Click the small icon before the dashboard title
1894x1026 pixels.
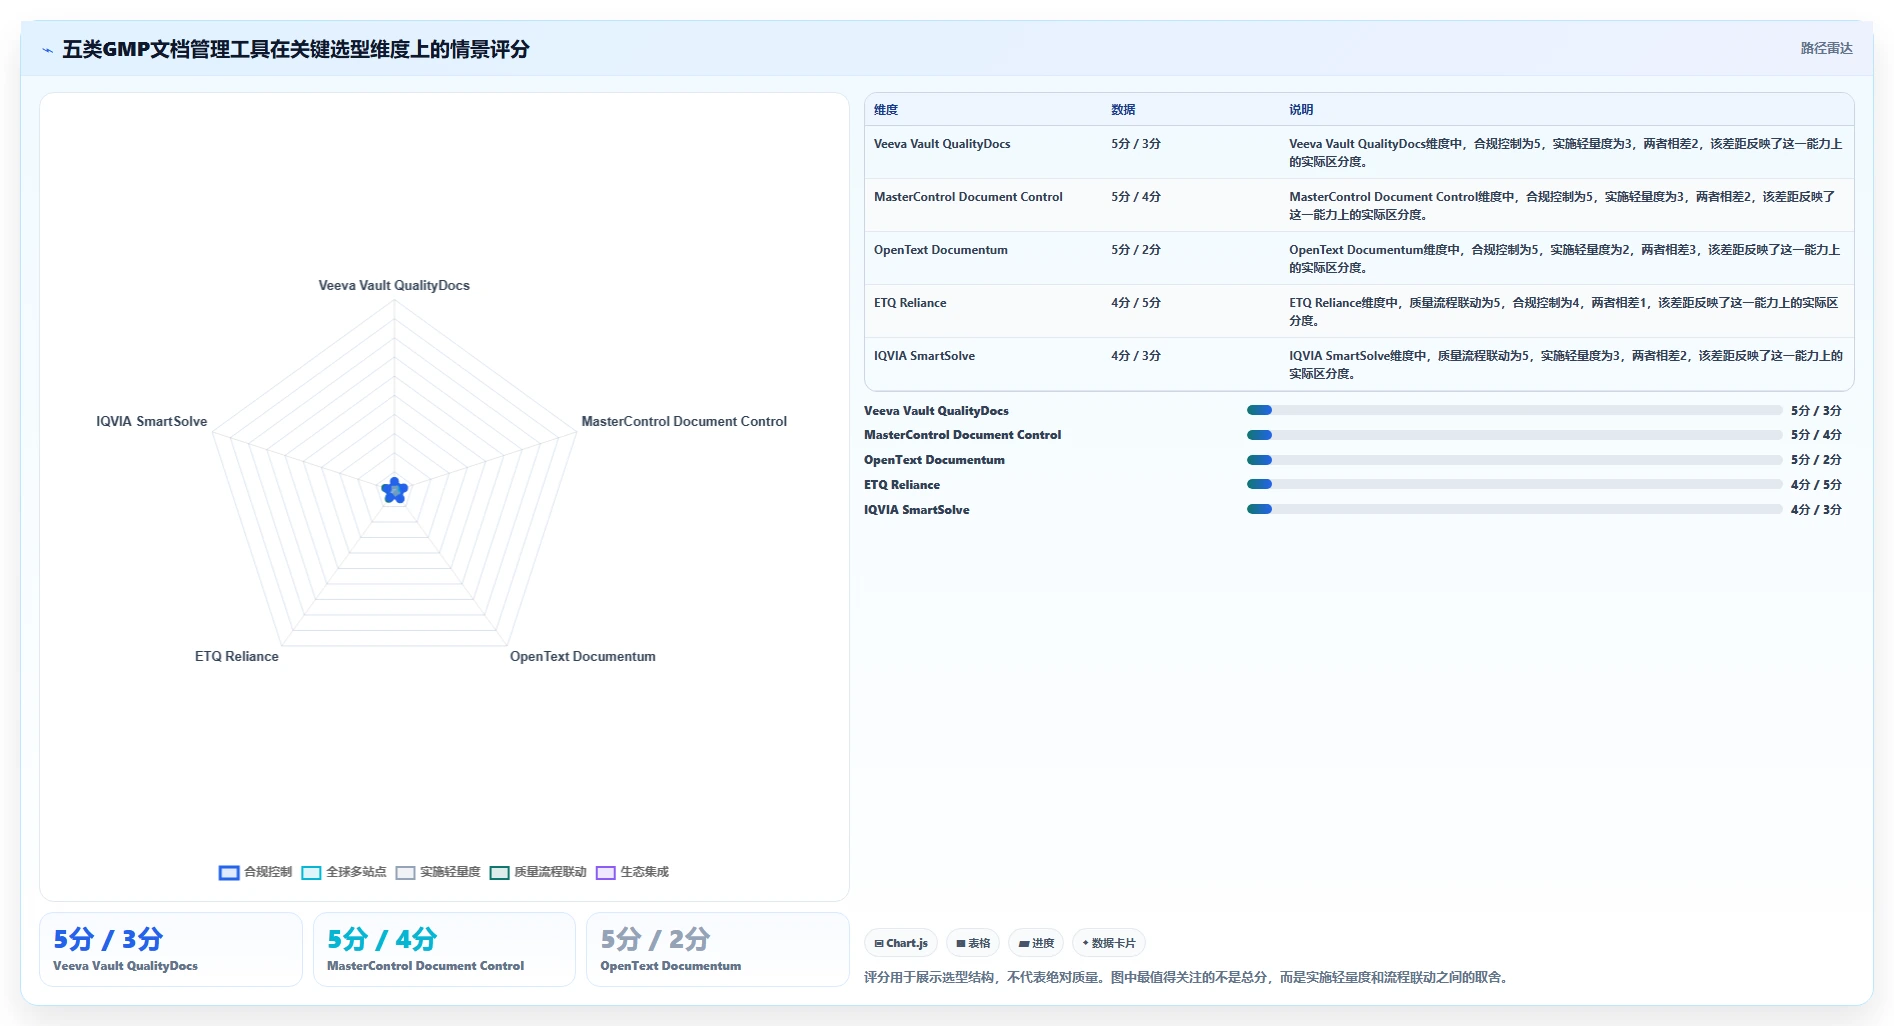pyautogui.click(x=47, y=50)
